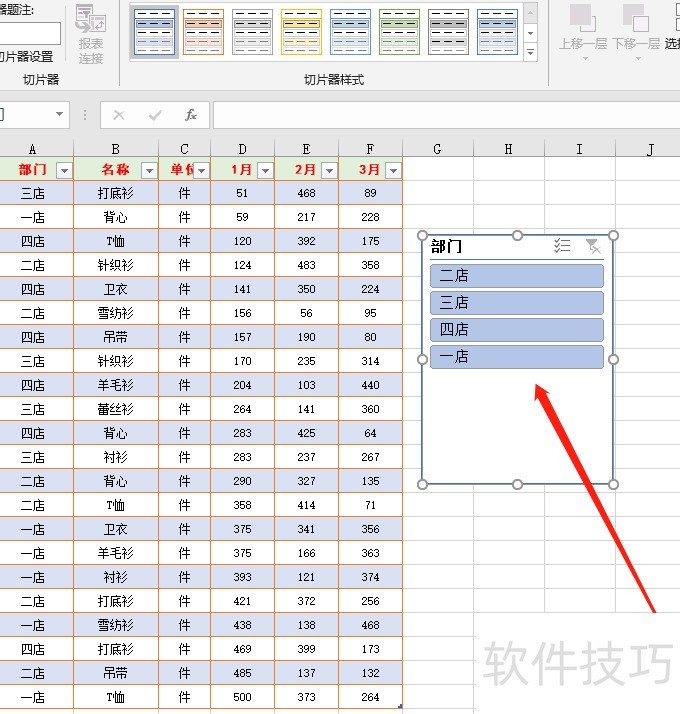Open the 1月 column filter dropdown
Viewport: 680px width, 714px height.
(x=265, y=170)
